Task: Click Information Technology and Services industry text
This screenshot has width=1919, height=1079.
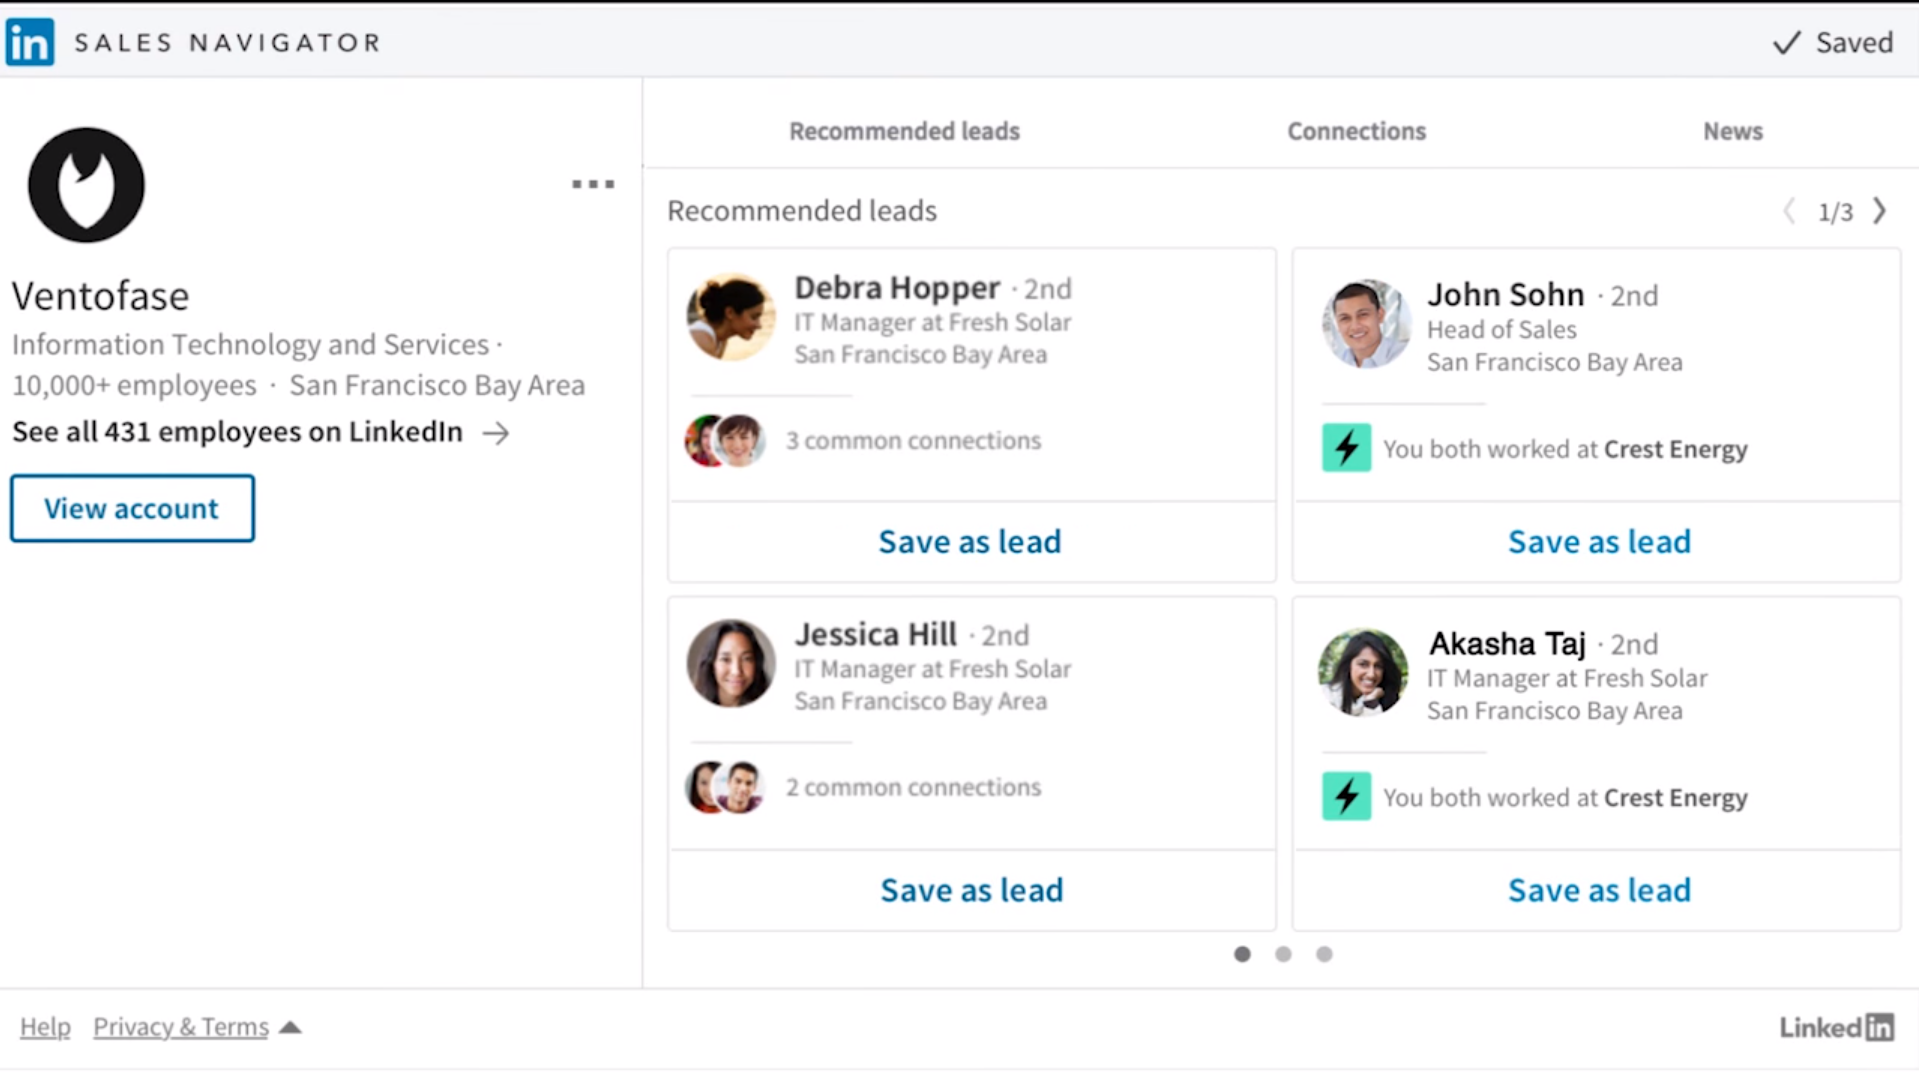Action: click(250, 344)
